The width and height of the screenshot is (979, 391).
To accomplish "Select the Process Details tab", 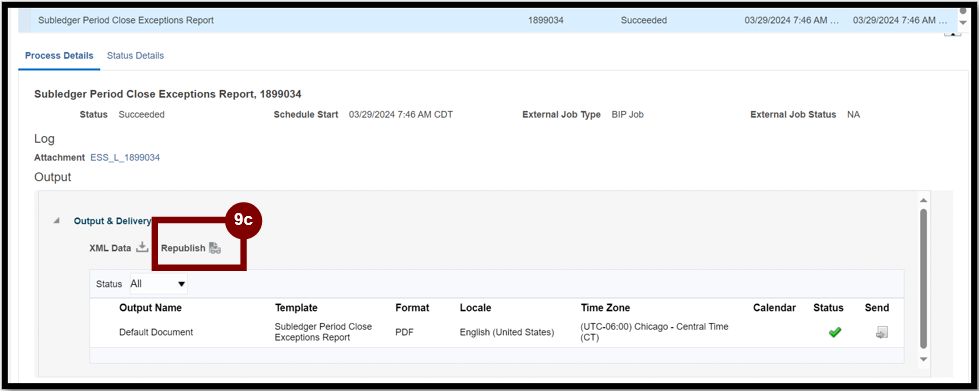I will tap(59, 56).
